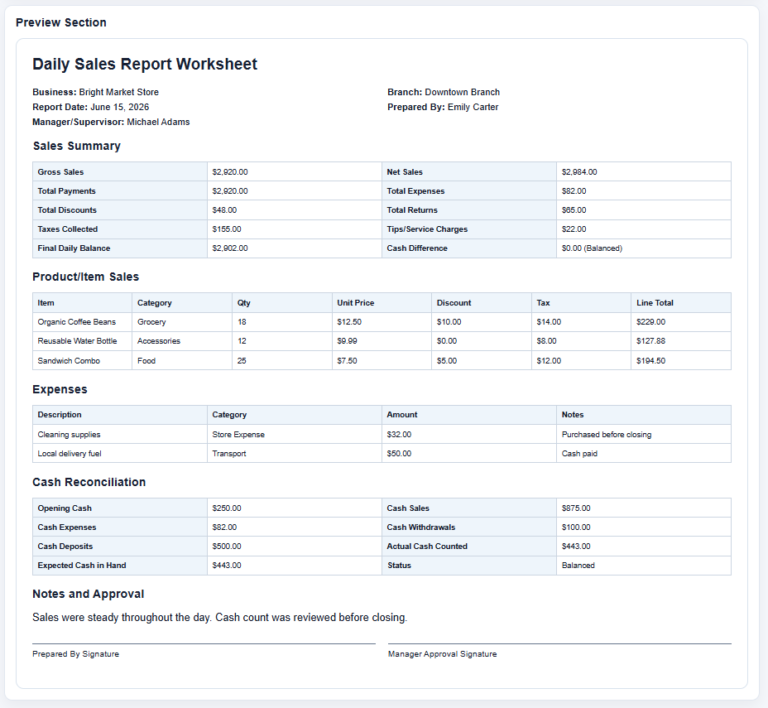Click the Total Payments label cell
Image resolution: width=768 pixels, height=708 pixels.
click(x=120, y=191)
